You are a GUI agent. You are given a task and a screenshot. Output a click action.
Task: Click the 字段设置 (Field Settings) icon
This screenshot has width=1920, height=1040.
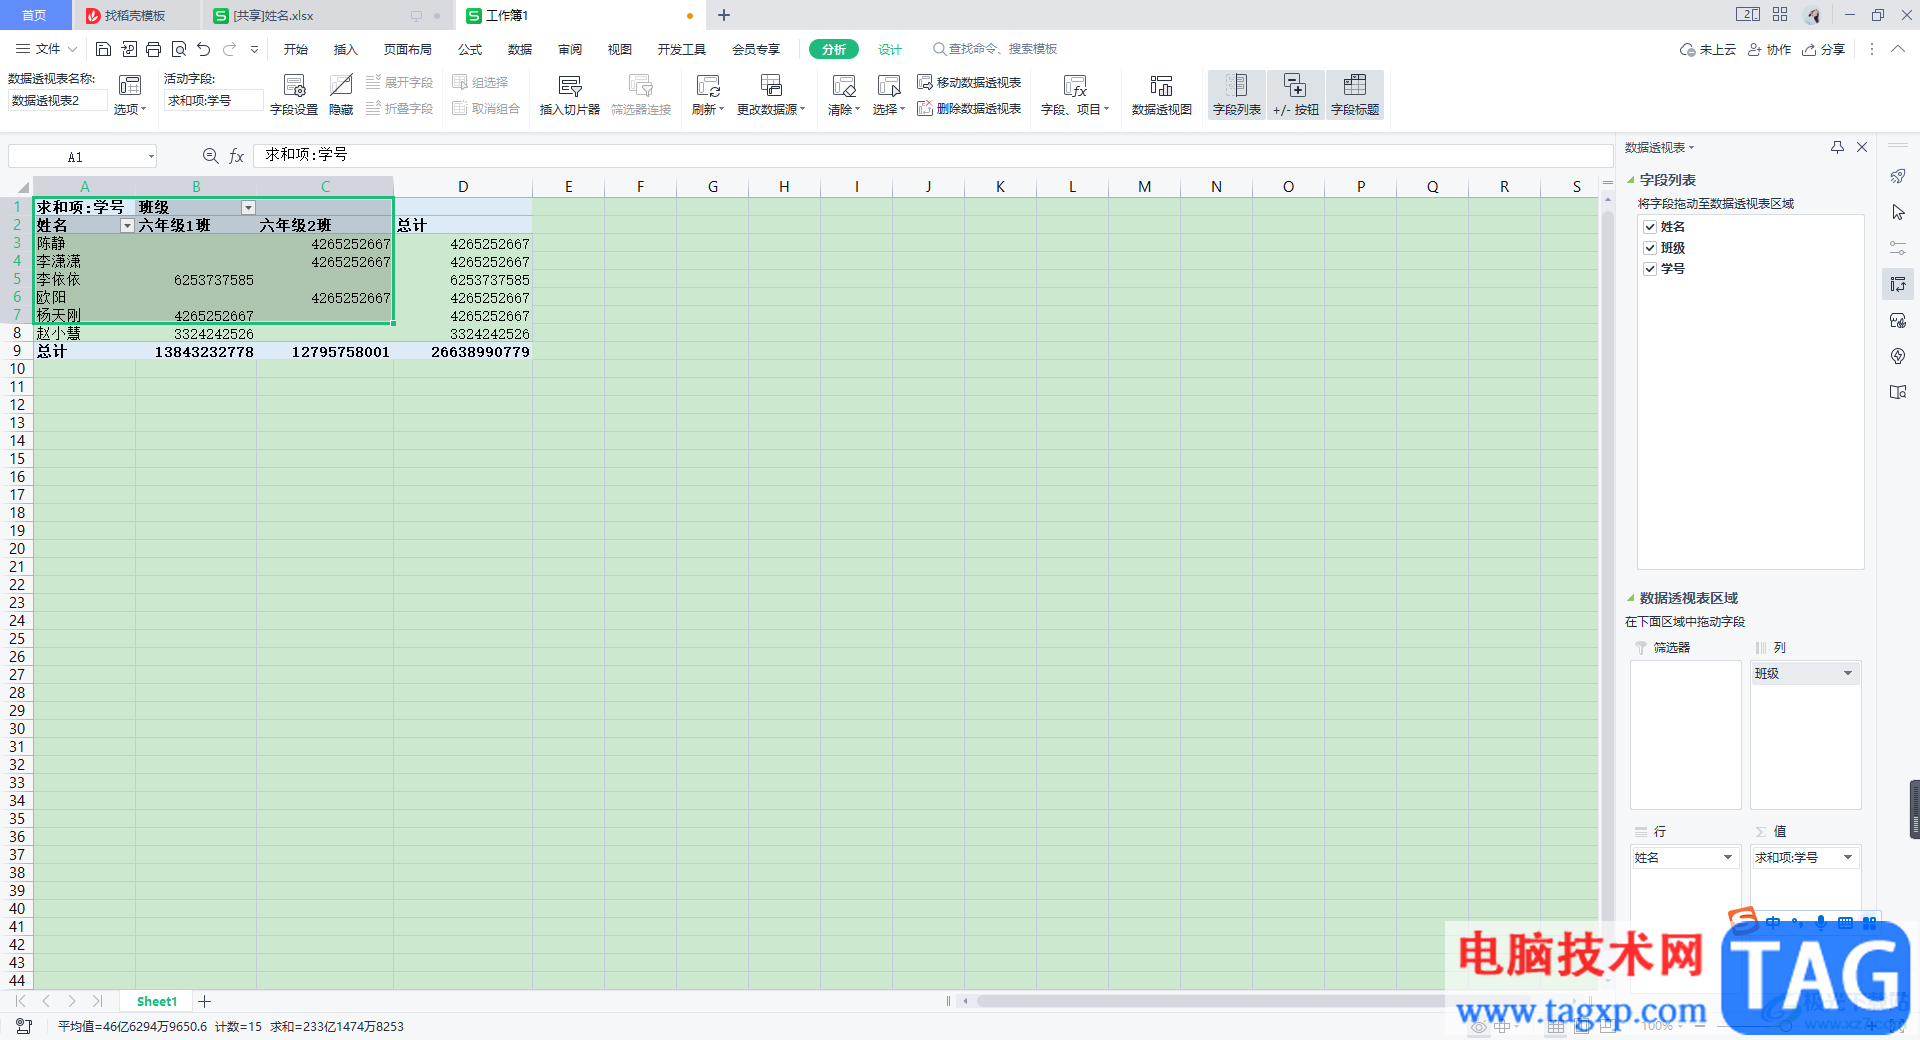click(x=294, y=86)
